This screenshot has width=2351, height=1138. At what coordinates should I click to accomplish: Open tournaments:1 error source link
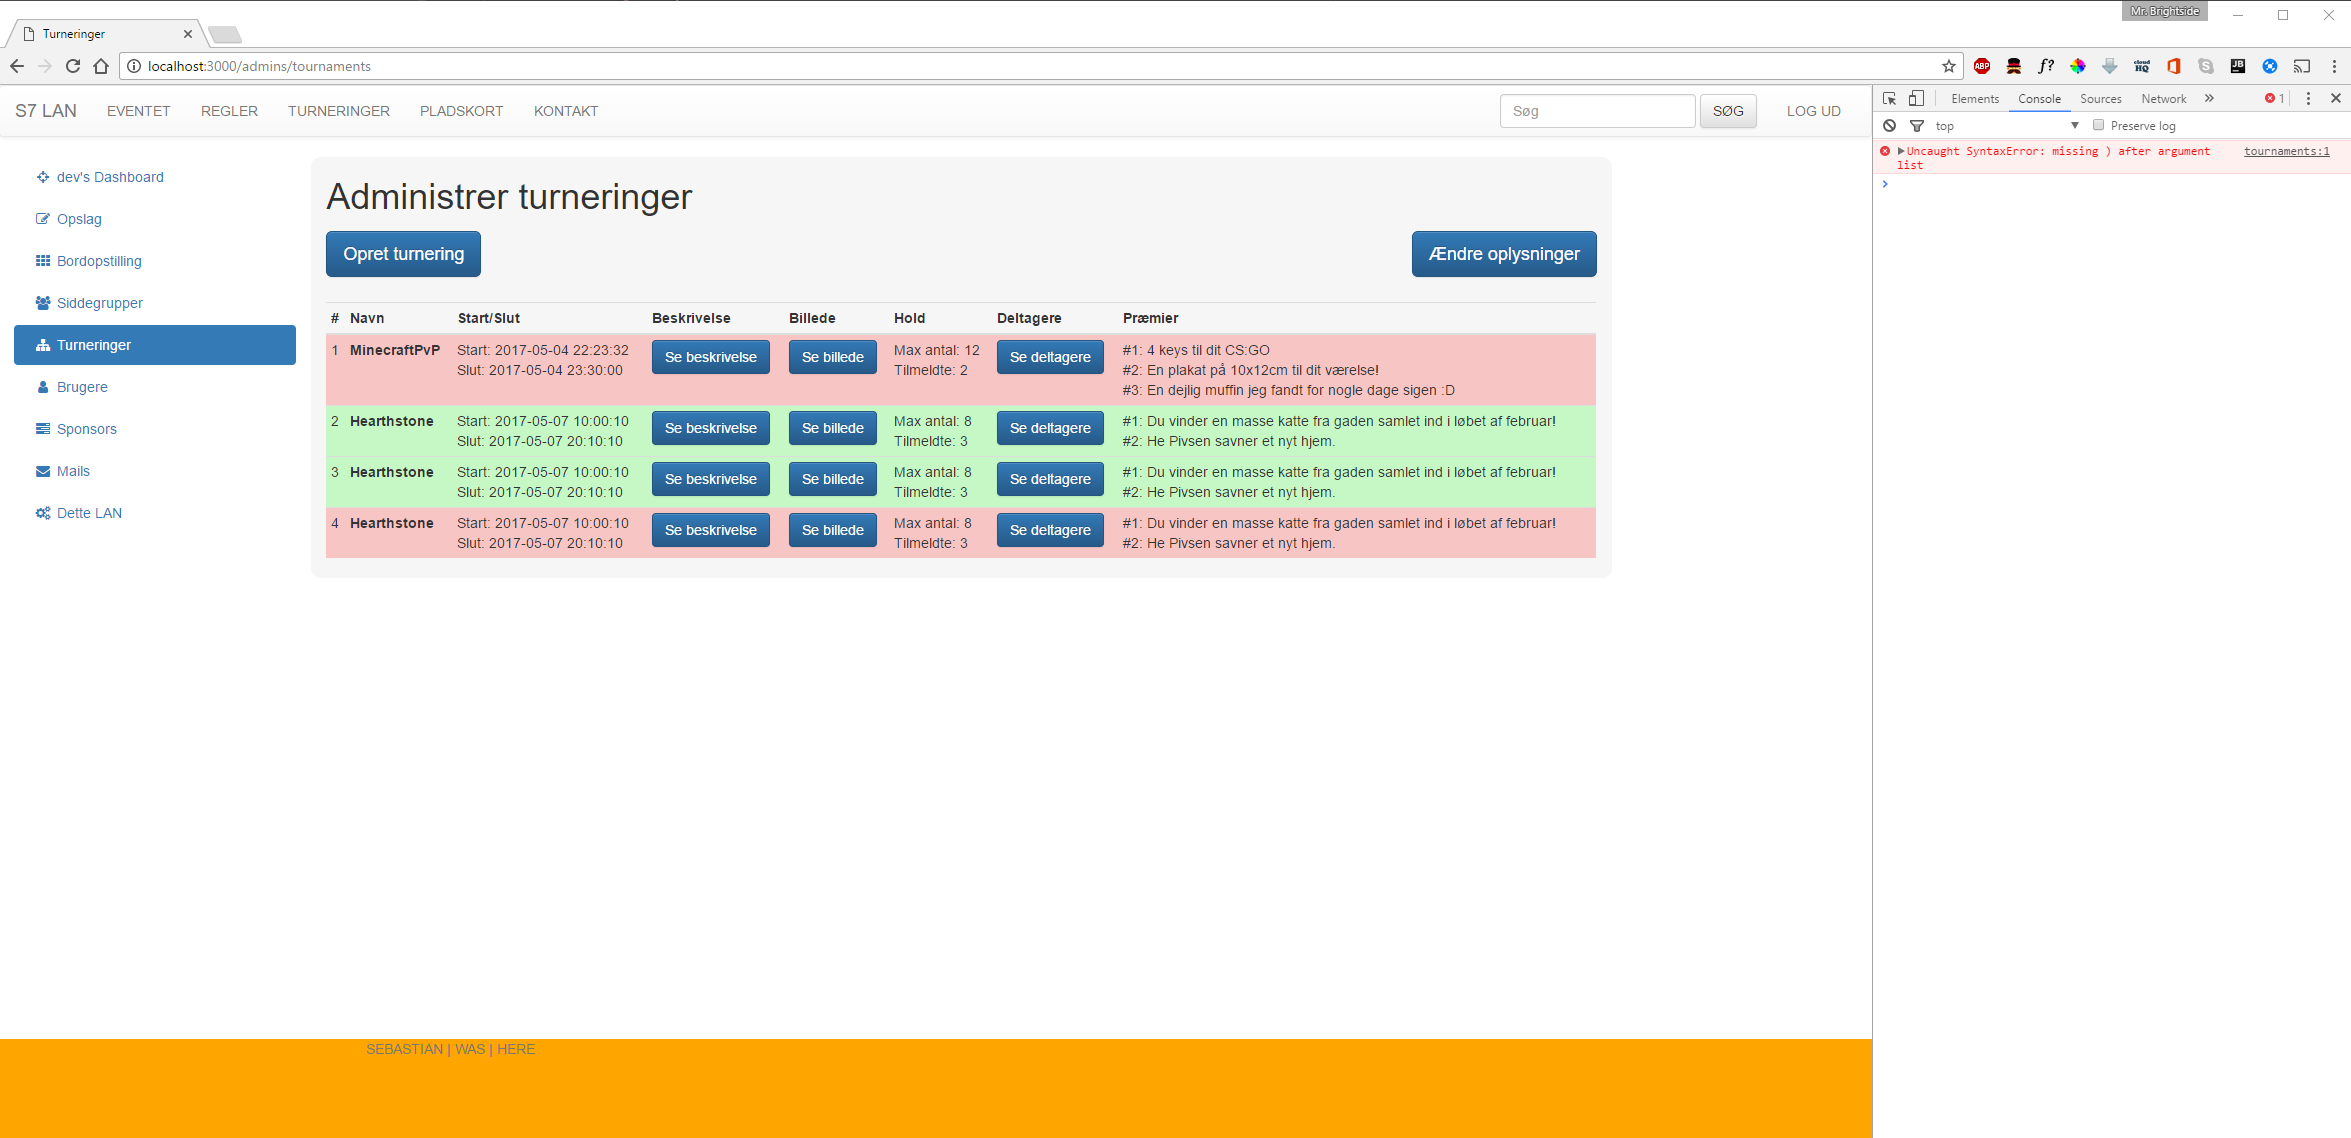pyautogui.click(x=2286, y=151)
